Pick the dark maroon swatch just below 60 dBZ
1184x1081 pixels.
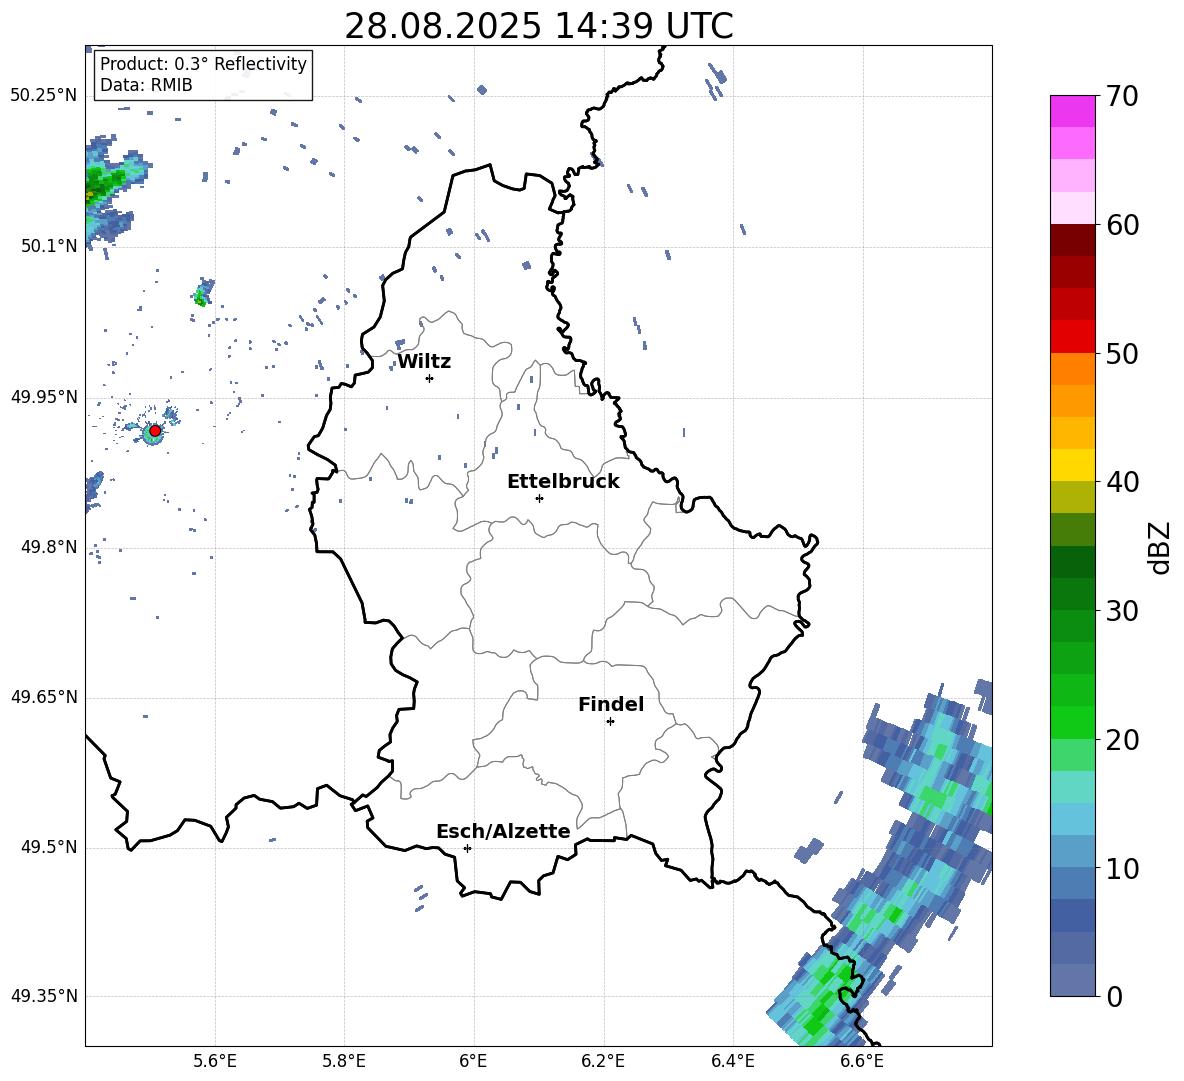pyautogui.click(x=1072, y=240)
